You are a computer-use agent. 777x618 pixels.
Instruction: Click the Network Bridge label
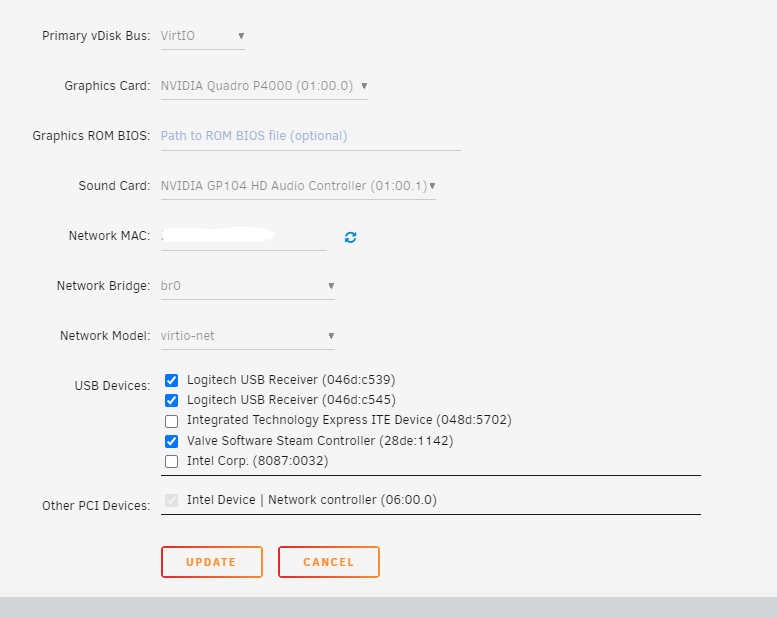tap(104, 286)
